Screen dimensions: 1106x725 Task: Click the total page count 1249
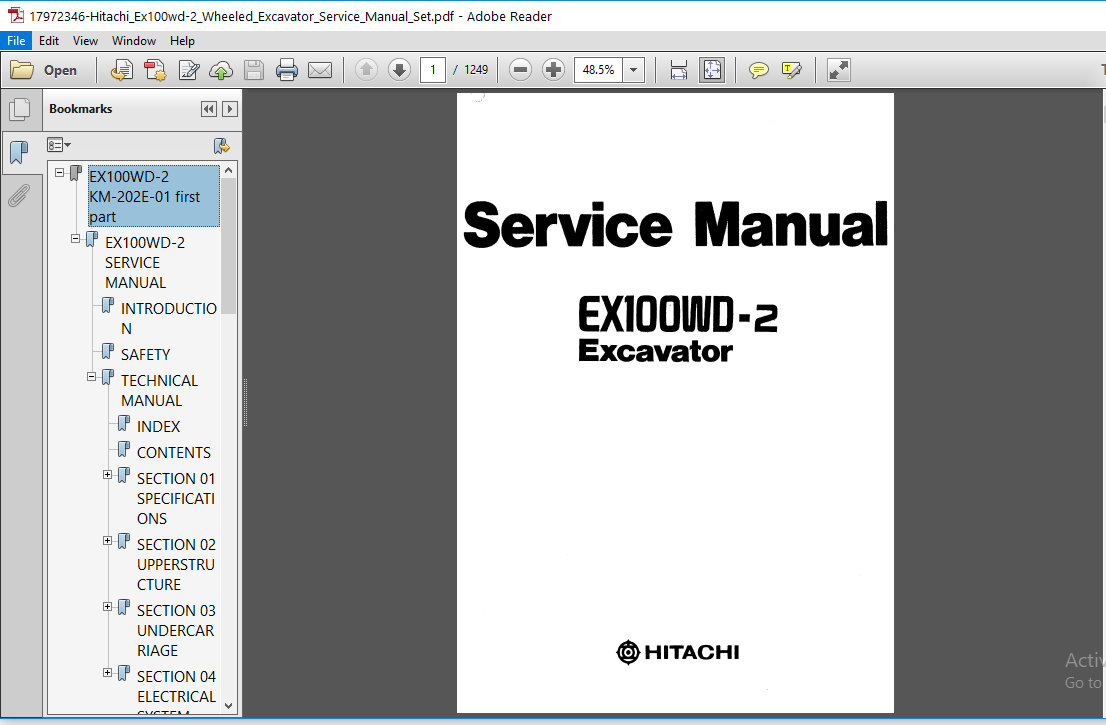pyautogui.click(x=476, y=70)
